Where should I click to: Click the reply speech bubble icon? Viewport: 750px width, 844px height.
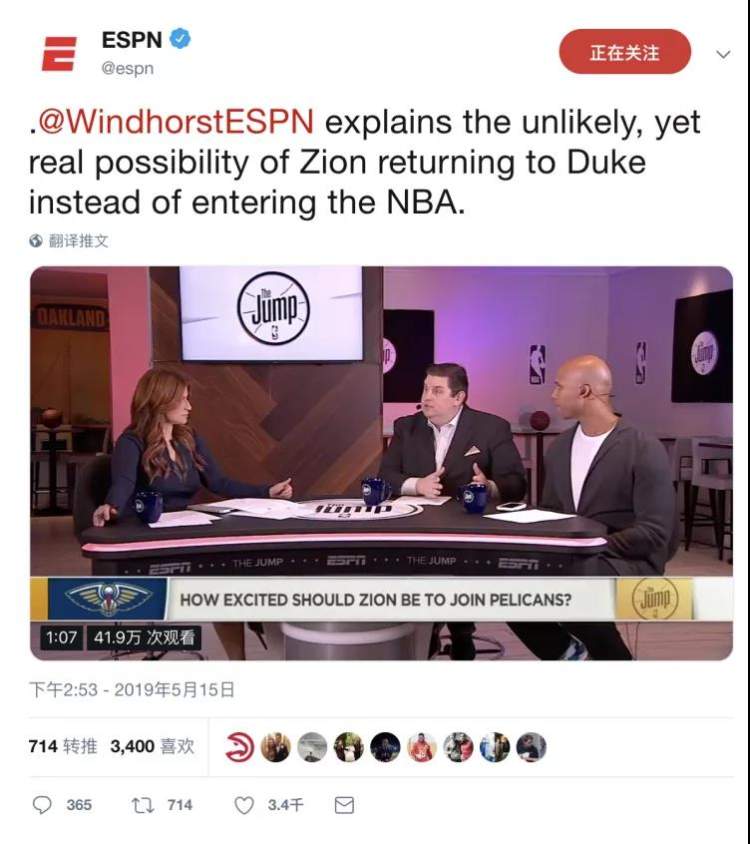click(42, 805)
